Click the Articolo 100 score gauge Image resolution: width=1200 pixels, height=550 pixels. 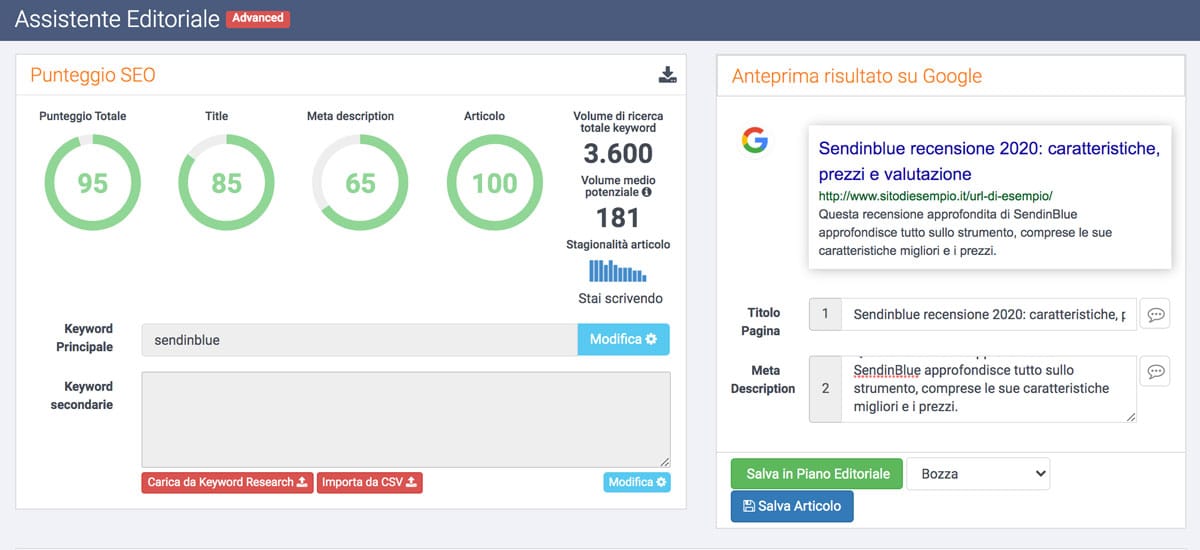click(x=494, y=183)
